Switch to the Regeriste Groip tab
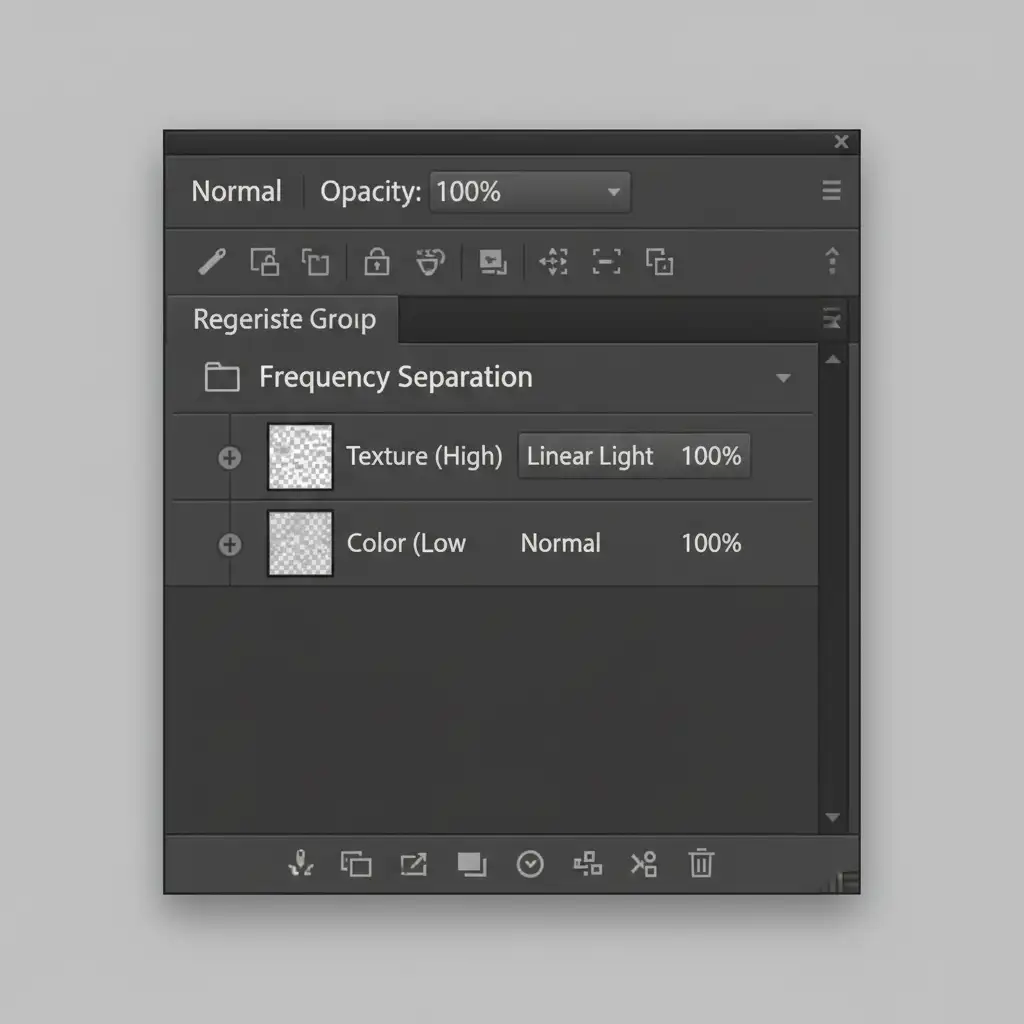 [x=284, y=320]
